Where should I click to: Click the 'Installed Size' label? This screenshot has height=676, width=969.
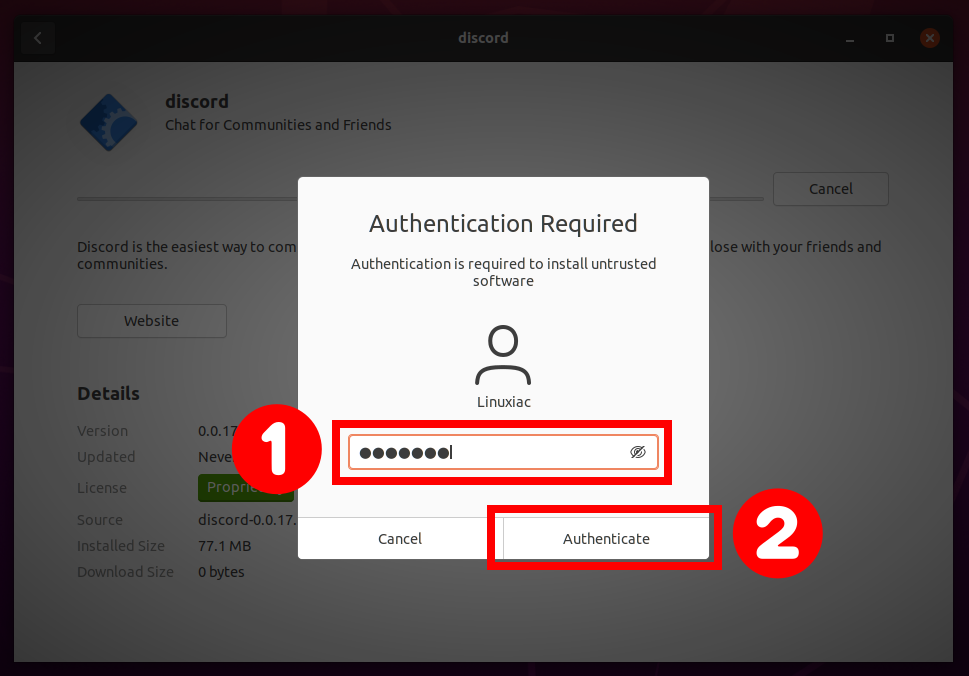pos(121,546)
